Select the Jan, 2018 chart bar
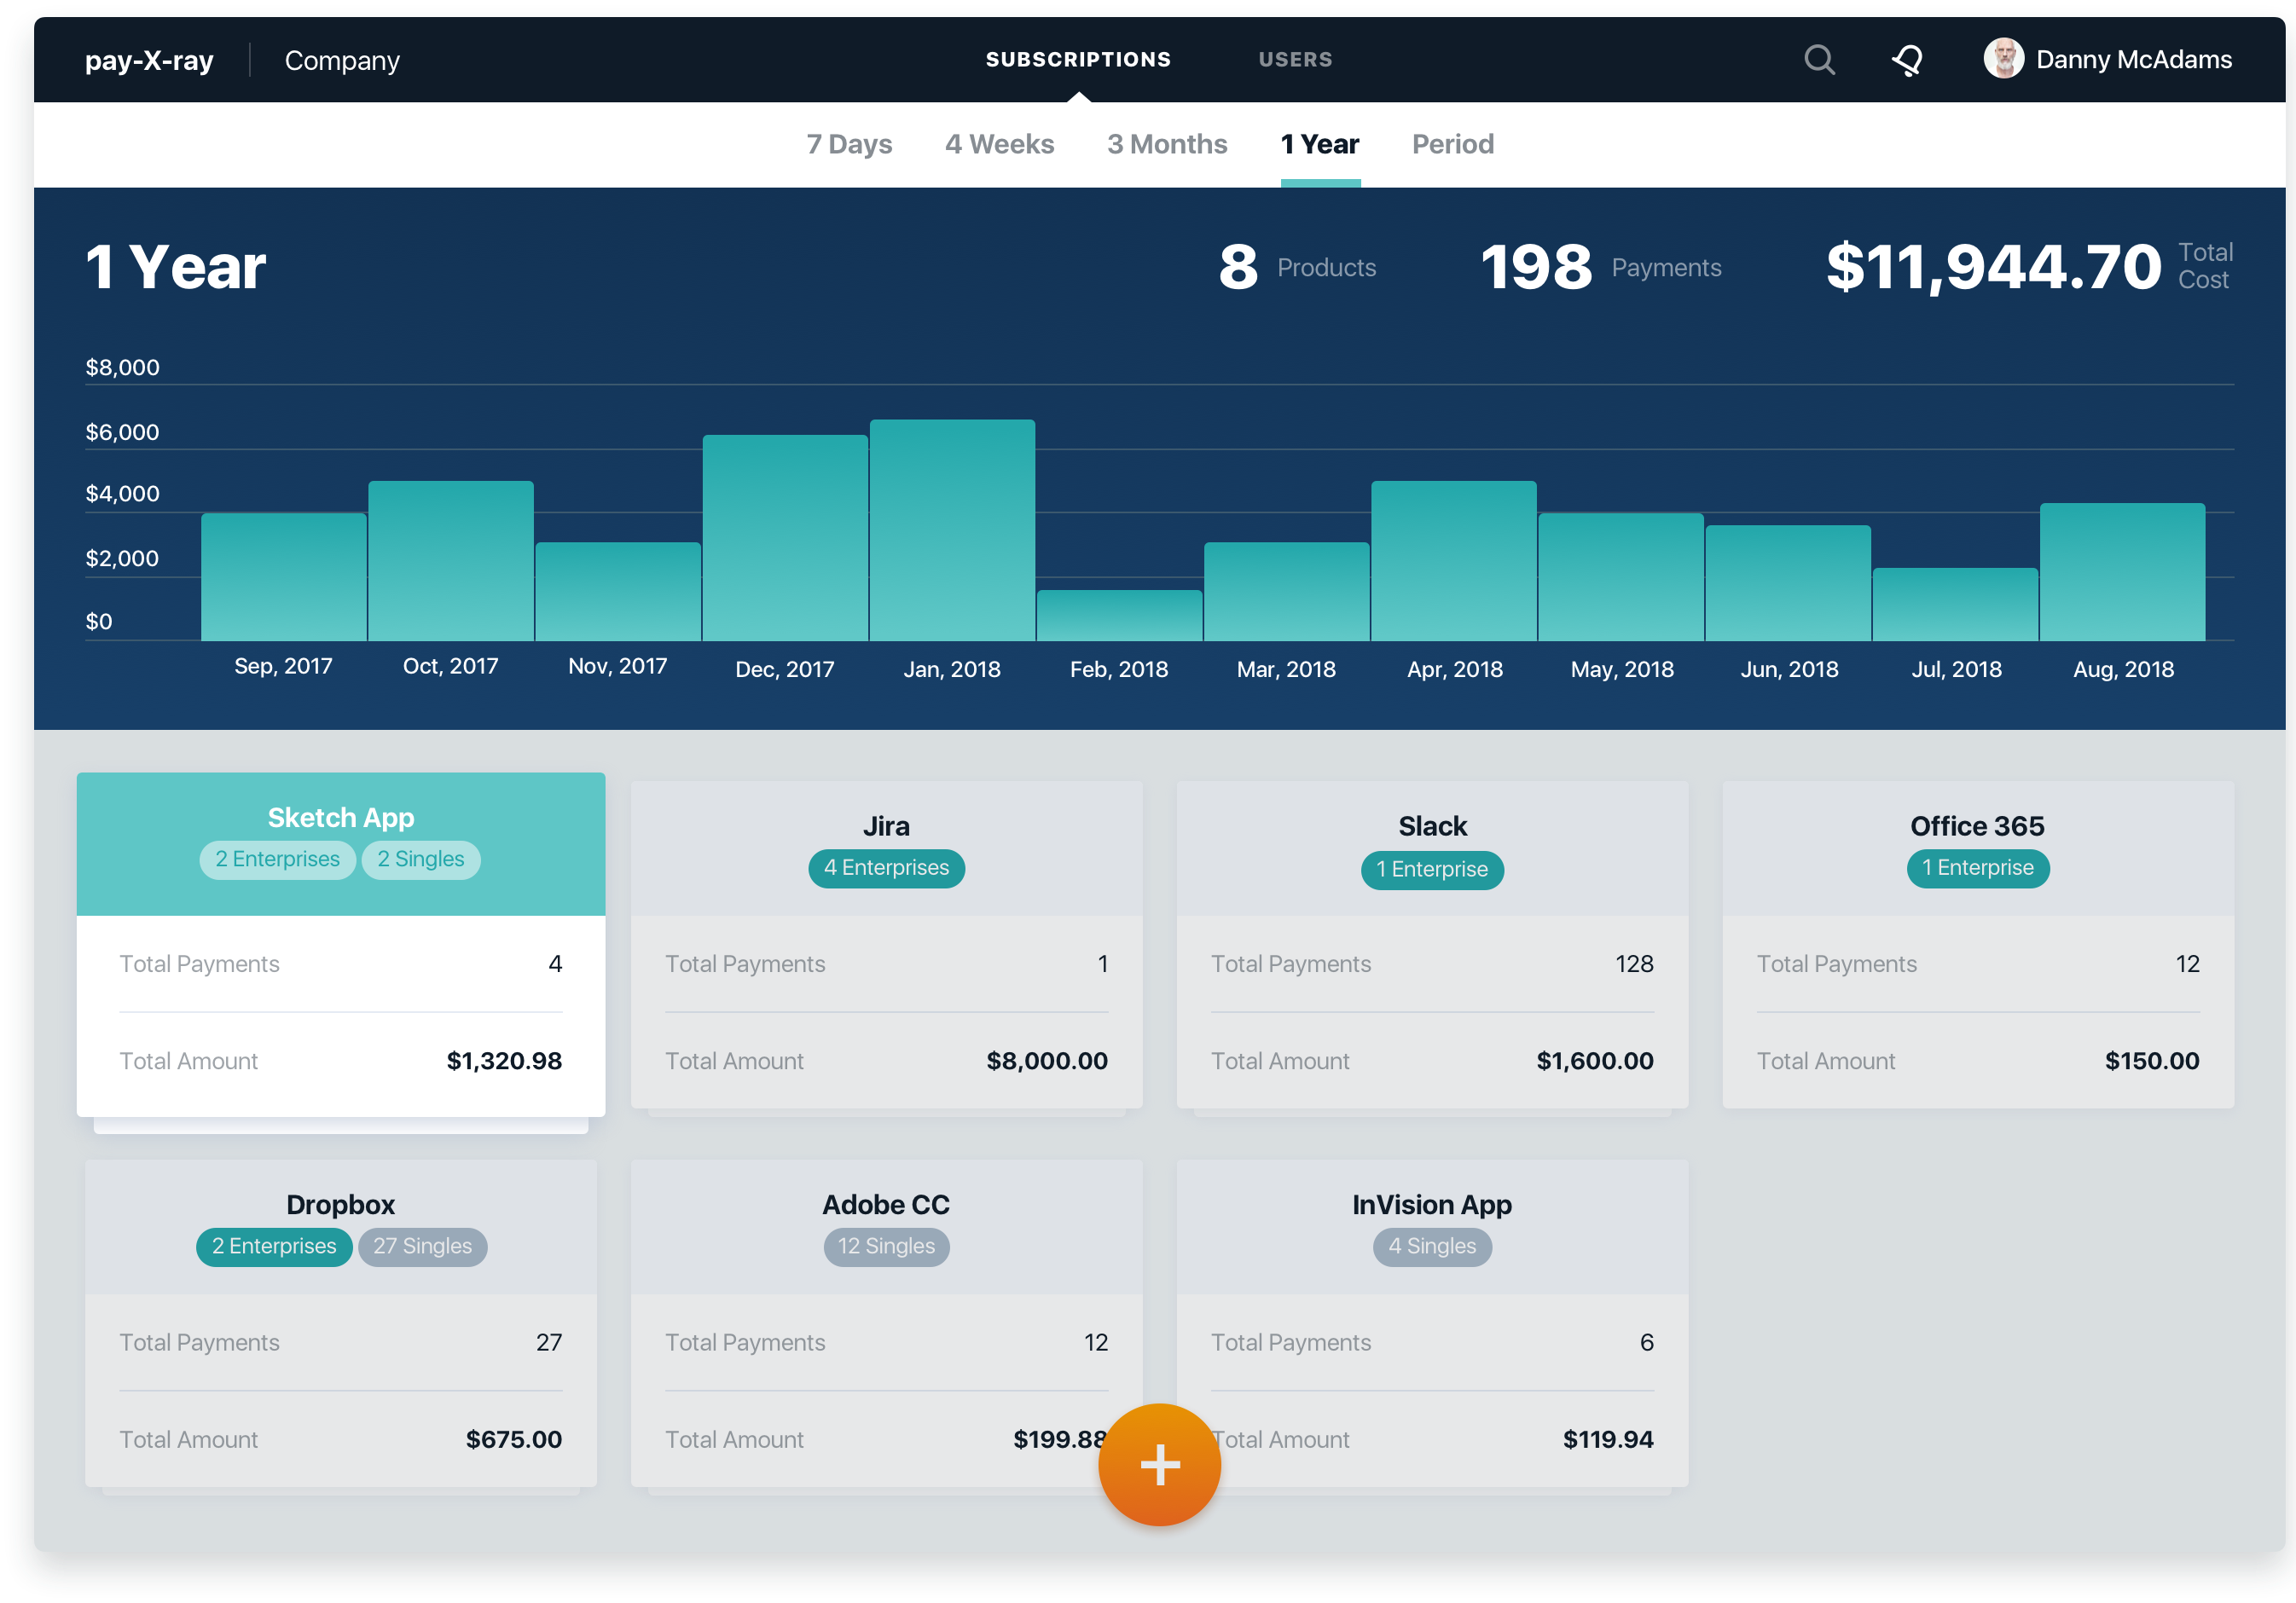This screenshot has height=1603, width=2296. (952, 530)
